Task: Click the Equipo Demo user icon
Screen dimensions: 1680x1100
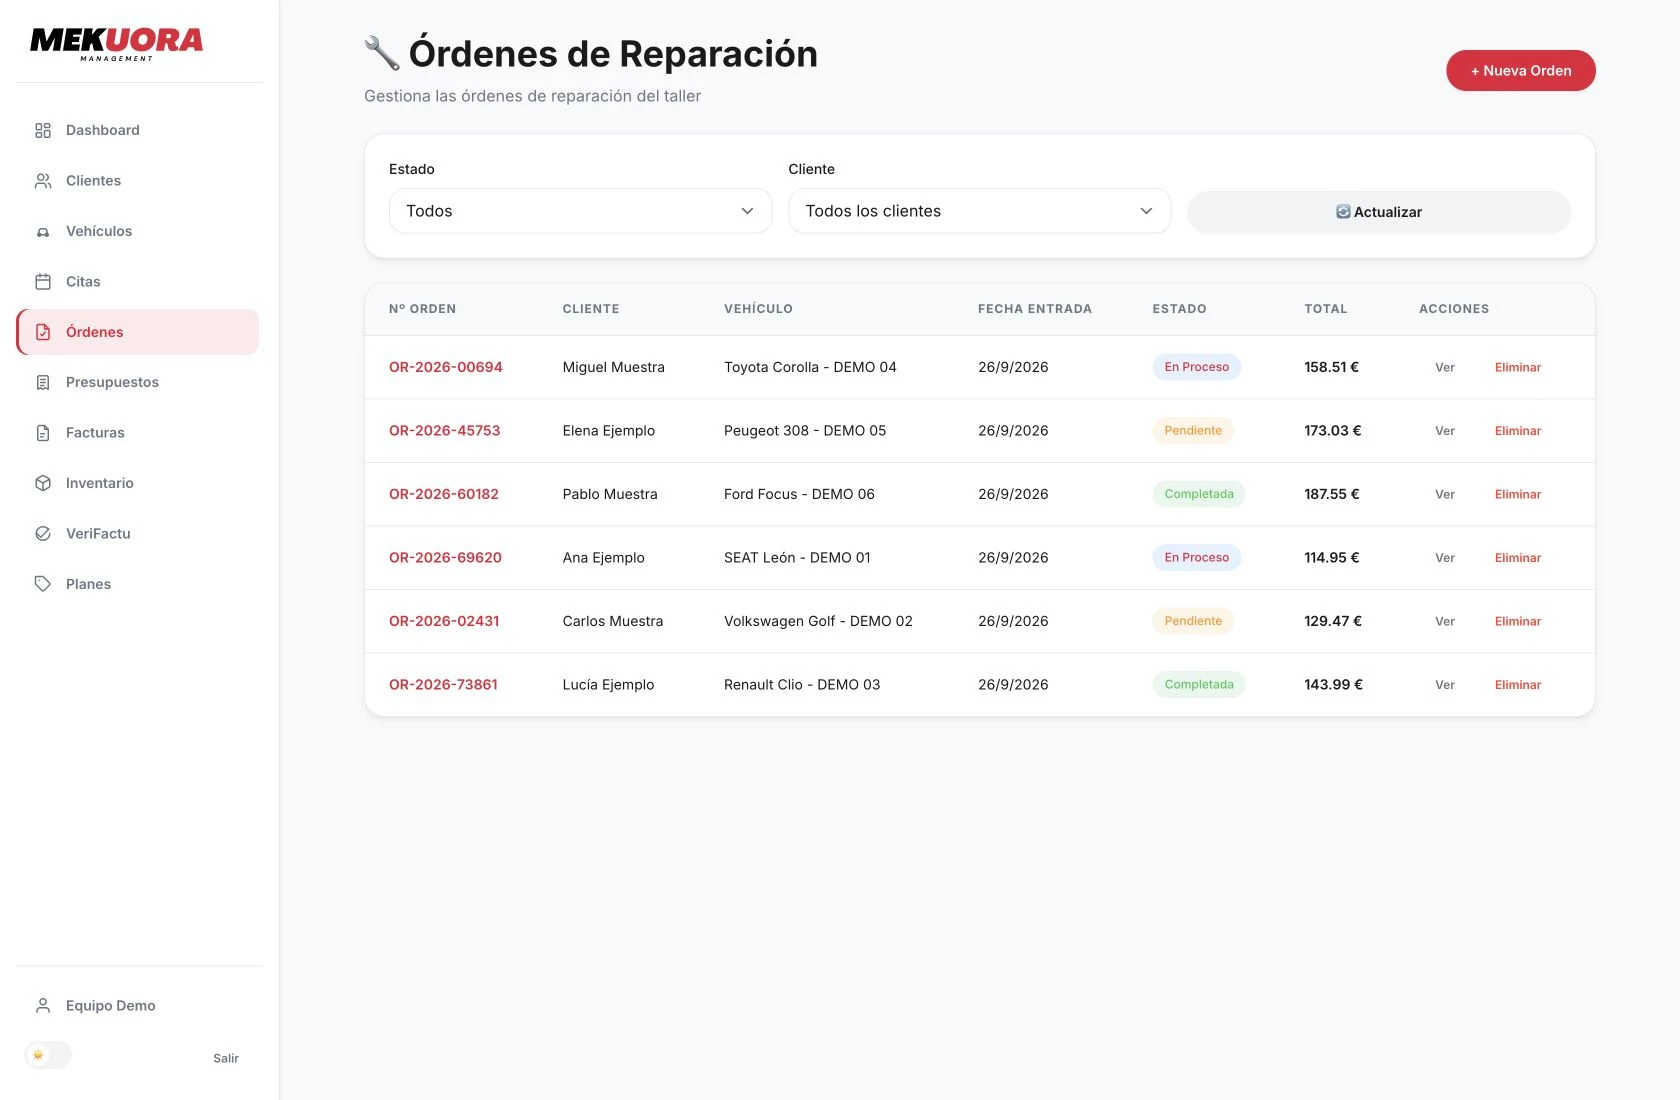Action: (43, 1006)
